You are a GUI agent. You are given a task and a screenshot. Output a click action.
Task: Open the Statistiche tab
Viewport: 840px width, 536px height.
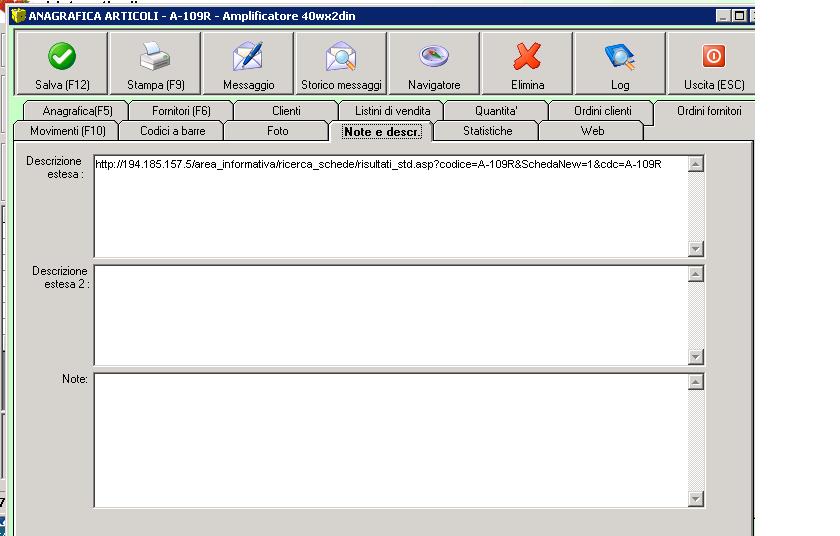(x=487, y=131)
